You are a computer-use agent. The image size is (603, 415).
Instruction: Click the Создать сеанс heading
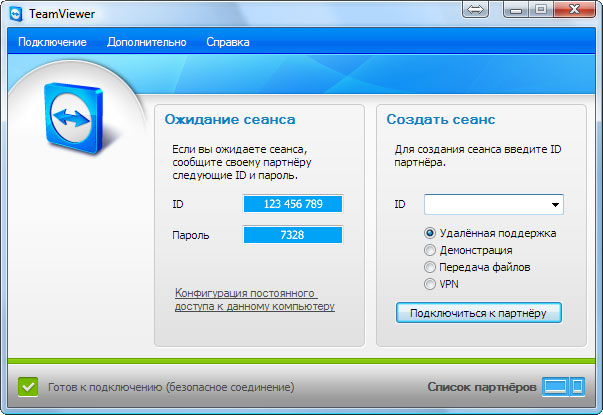(441, 119)
